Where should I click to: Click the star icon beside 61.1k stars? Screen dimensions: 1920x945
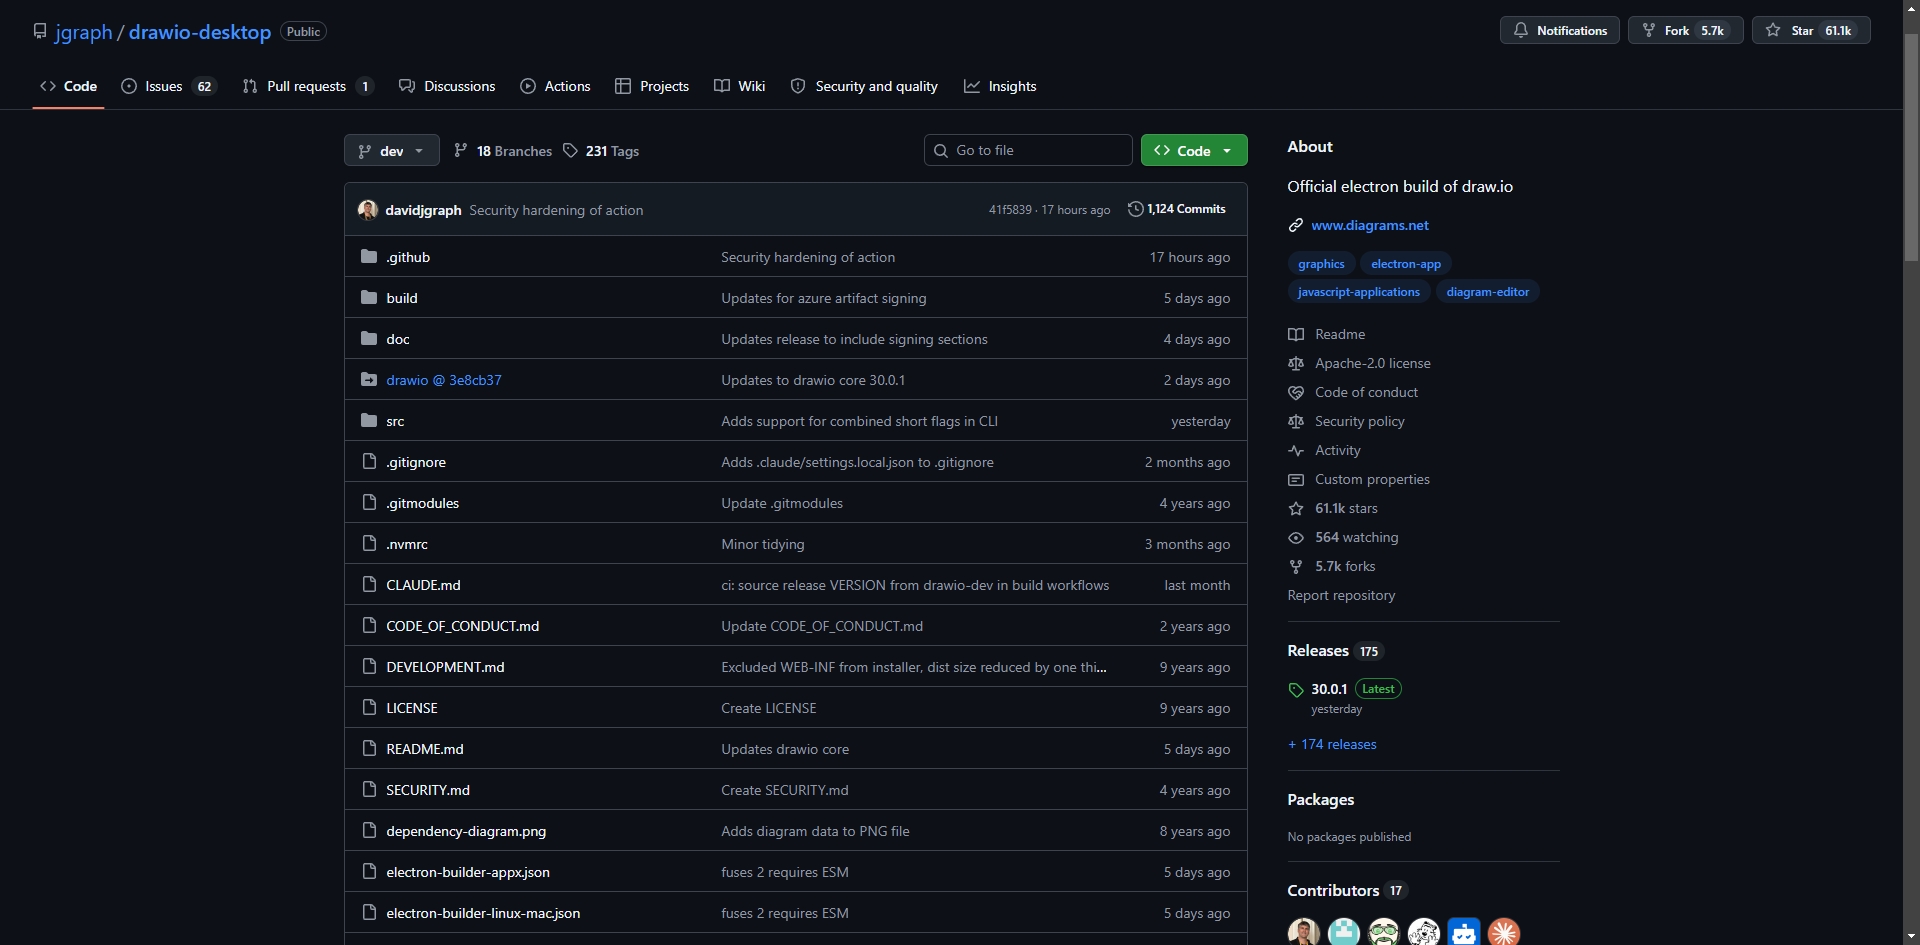(x=1296, y=508)
